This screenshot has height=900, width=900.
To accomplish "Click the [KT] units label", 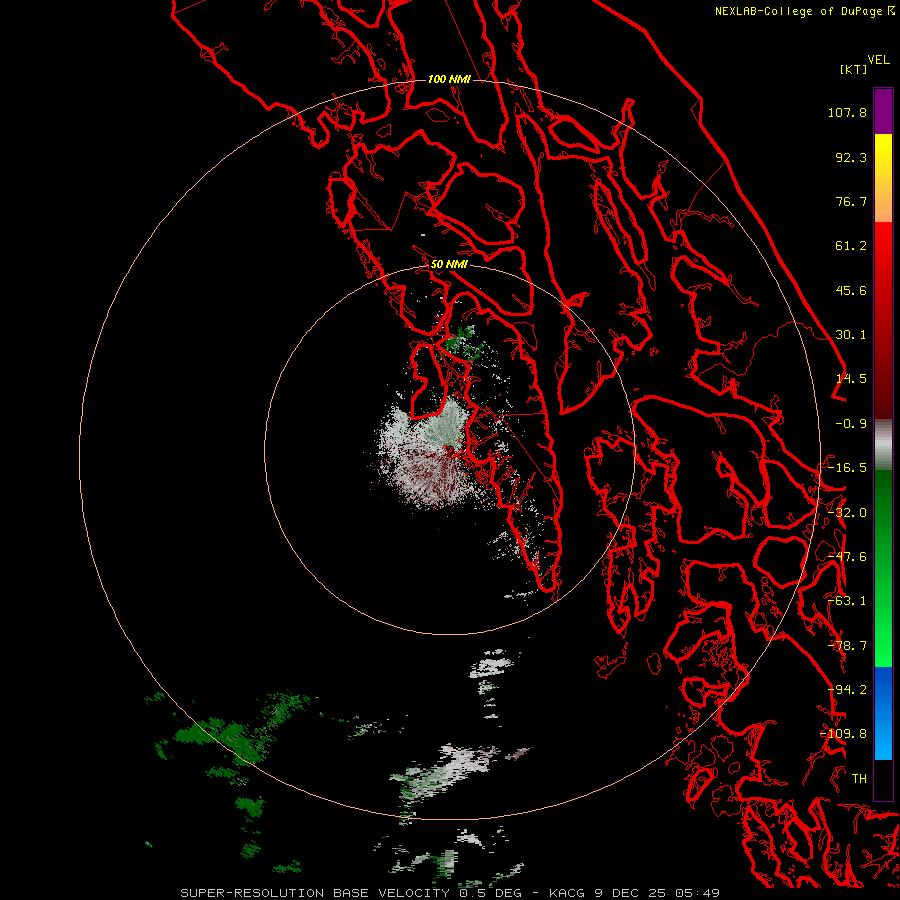I will (854, 69).
